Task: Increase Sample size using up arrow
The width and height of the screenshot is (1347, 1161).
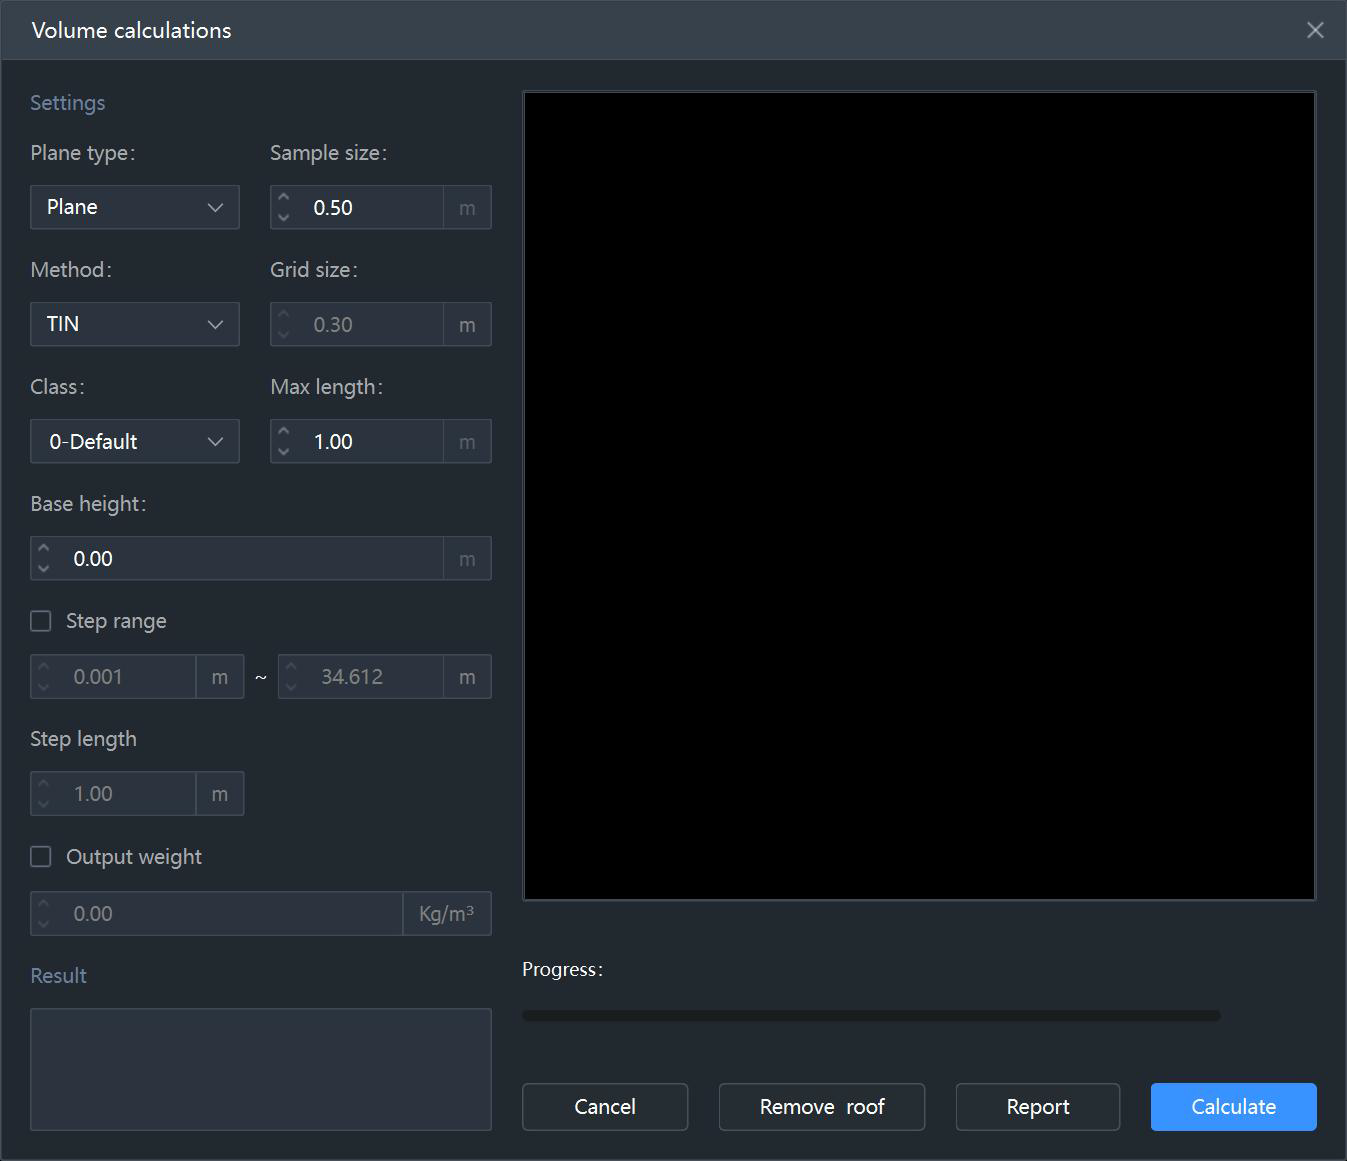Action: pyautogui.click(x=284, y=198)
